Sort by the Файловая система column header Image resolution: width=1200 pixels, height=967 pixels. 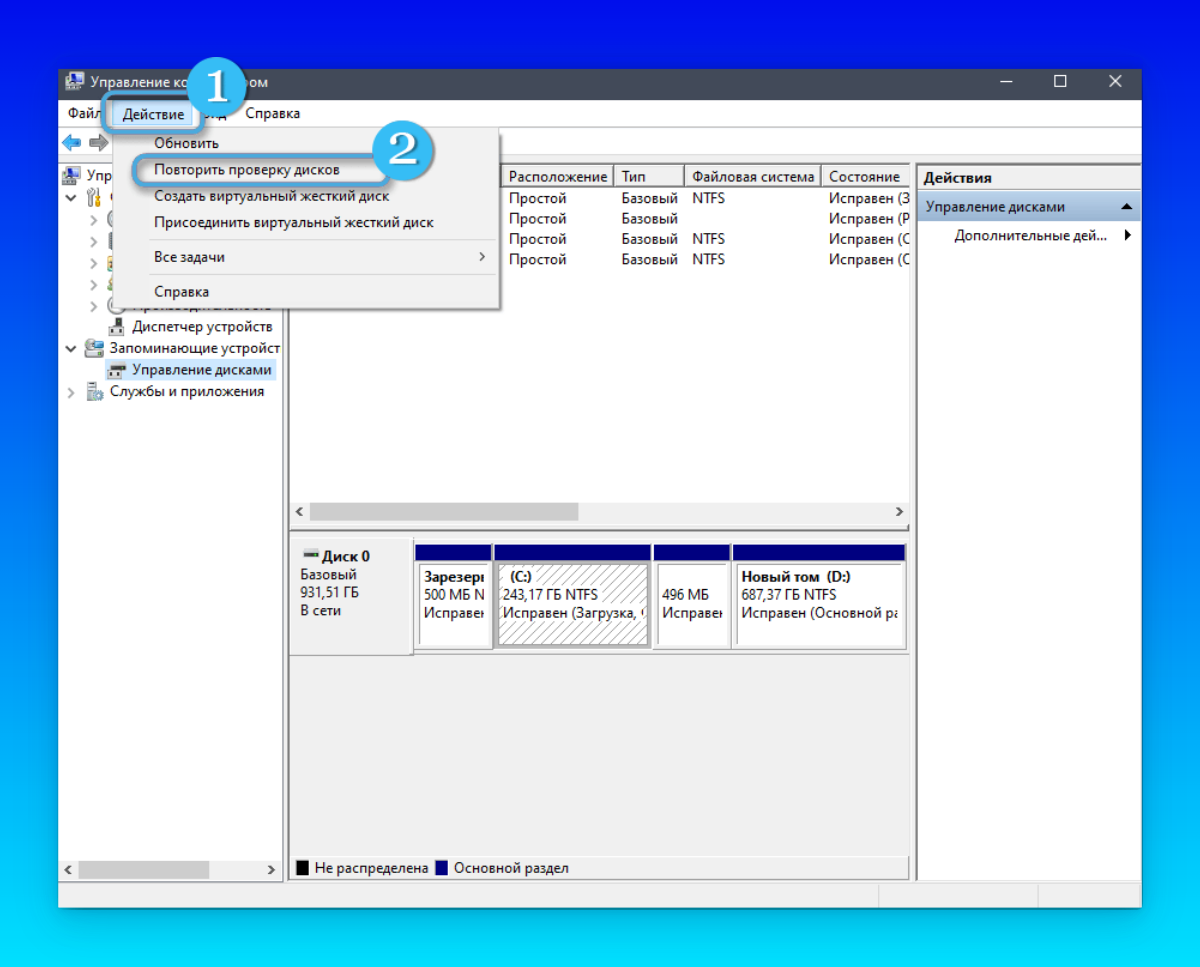753,177
